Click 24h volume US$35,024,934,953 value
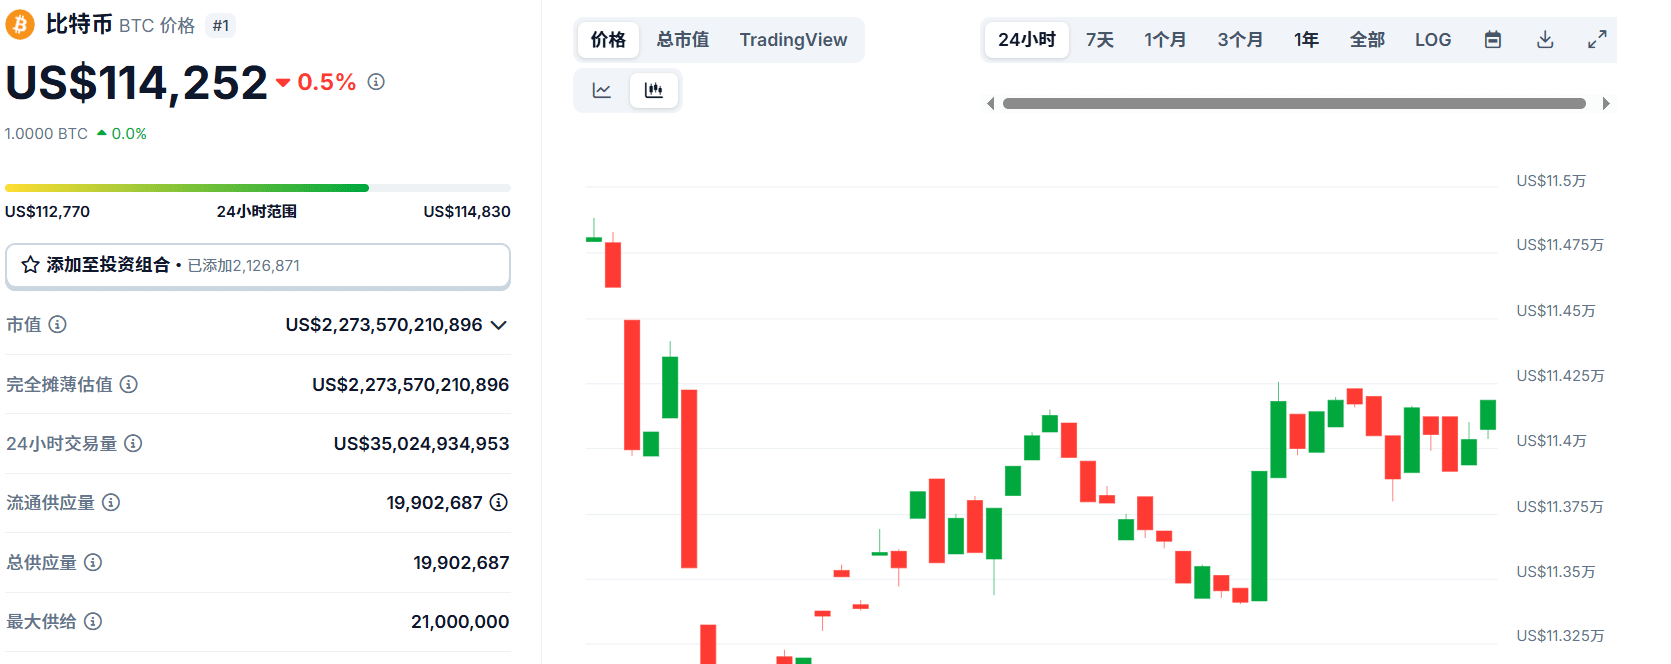This screenshot has height=664, width=1671. 422,444
